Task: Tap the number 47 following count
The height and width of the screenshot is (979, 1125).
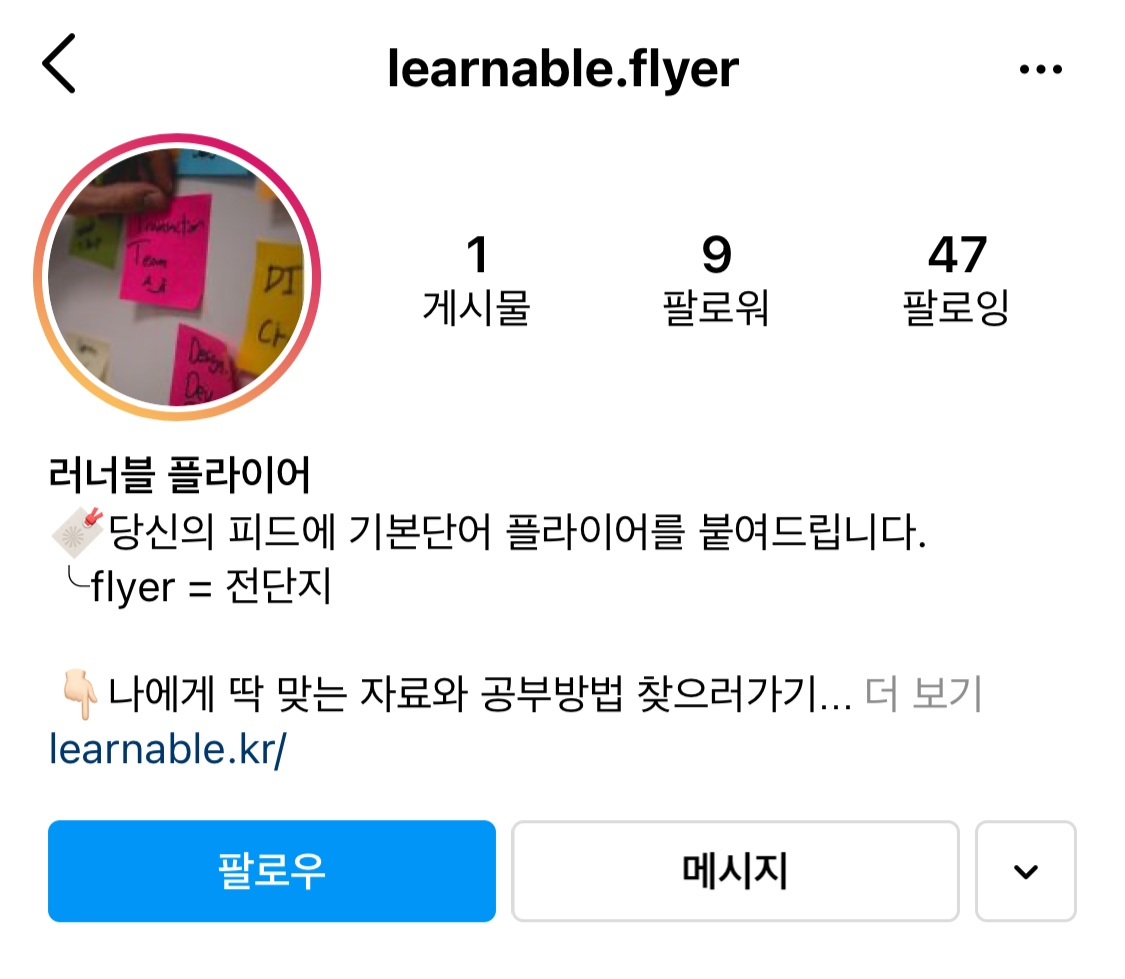Action: pos(957,255)
